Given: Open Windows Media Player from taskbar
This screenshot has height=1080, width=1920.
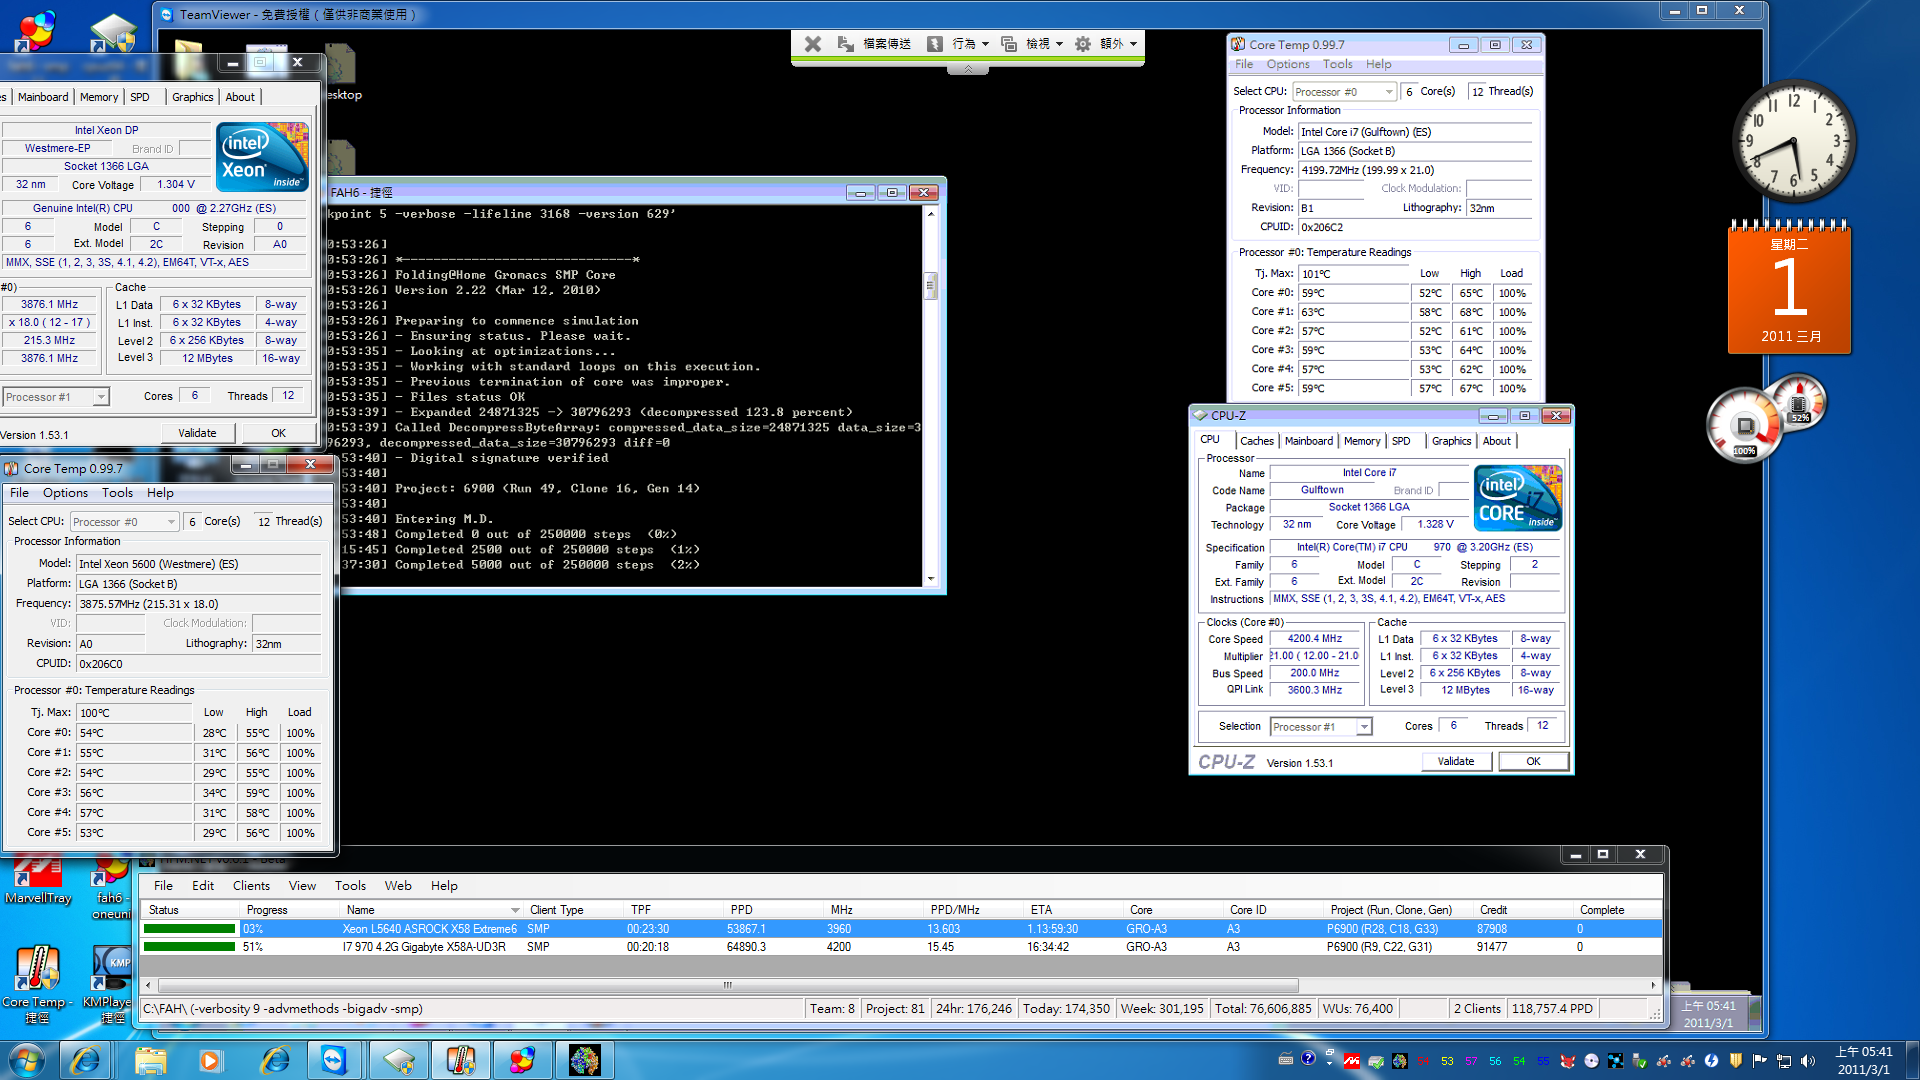Looking at the screenshot, I should pos(209,1059).
